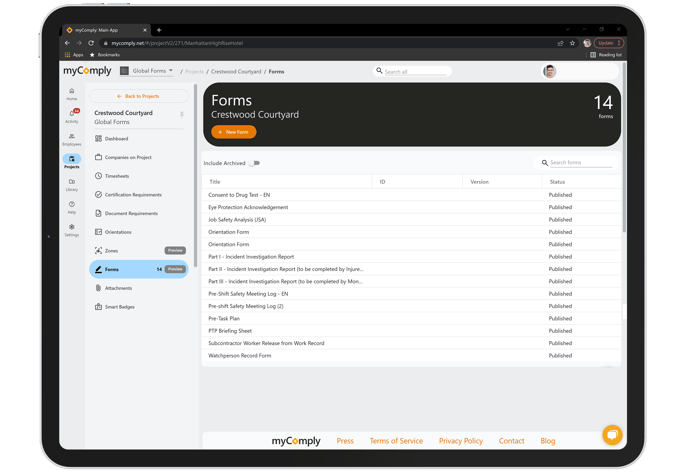Open Terms of Service link
Screen dimensions: 688x473
click(x=396, y=441)
